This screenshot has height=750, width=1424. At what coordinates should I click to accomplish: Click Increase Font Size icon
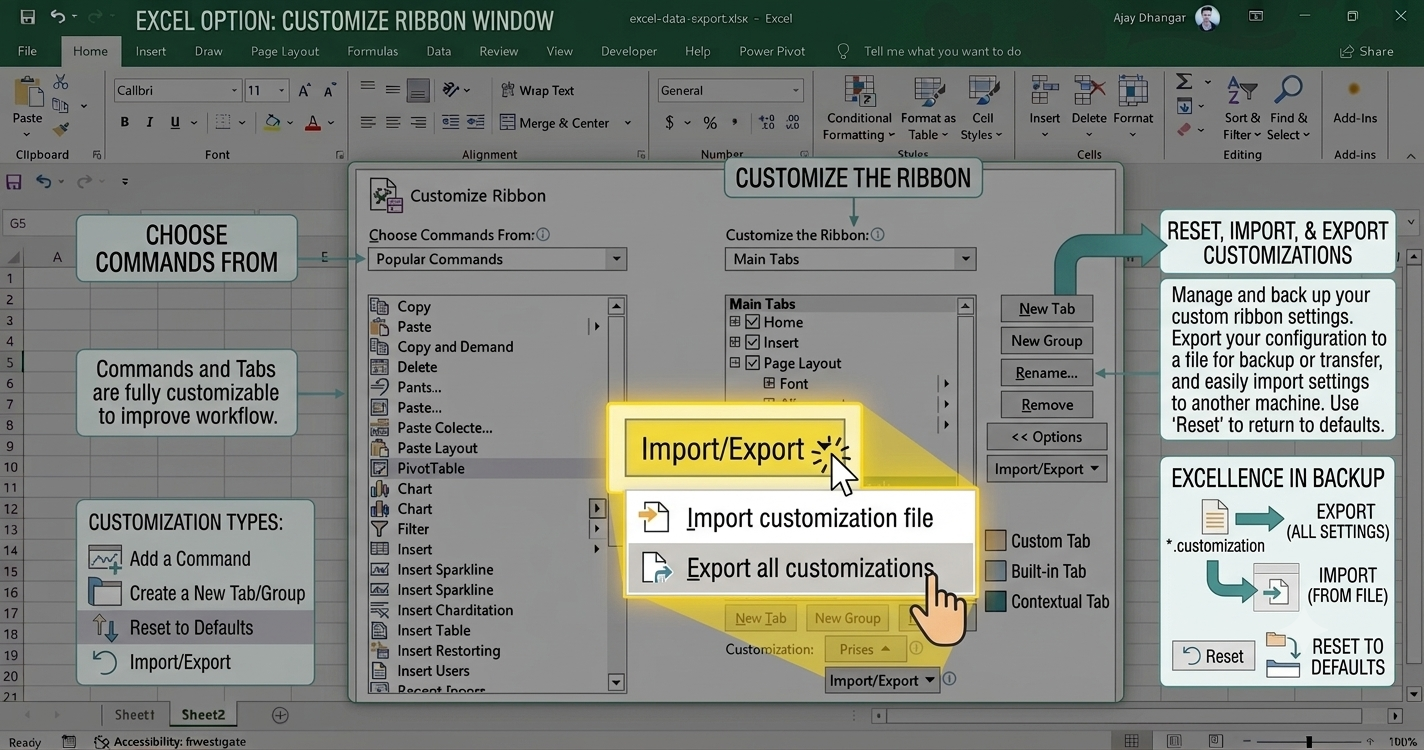tap(305, 90)
